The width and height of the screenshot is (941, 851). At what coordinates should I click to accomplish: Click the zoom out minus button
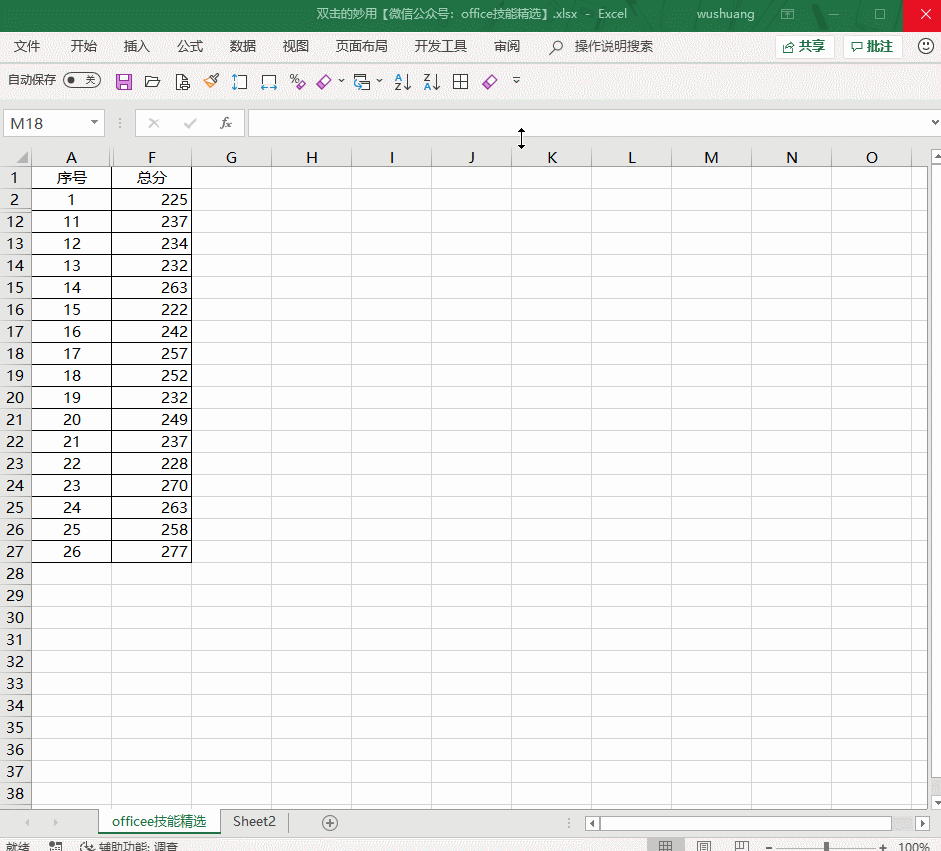[x=769, y=847]
